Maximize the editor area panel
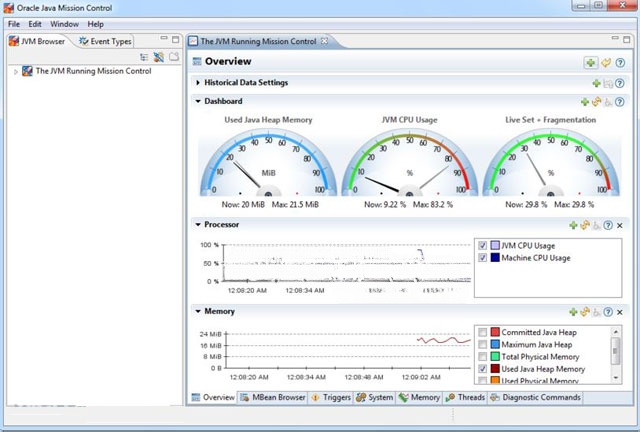The width and height of the screenshot is (640, 432). (x=627, y=39)
